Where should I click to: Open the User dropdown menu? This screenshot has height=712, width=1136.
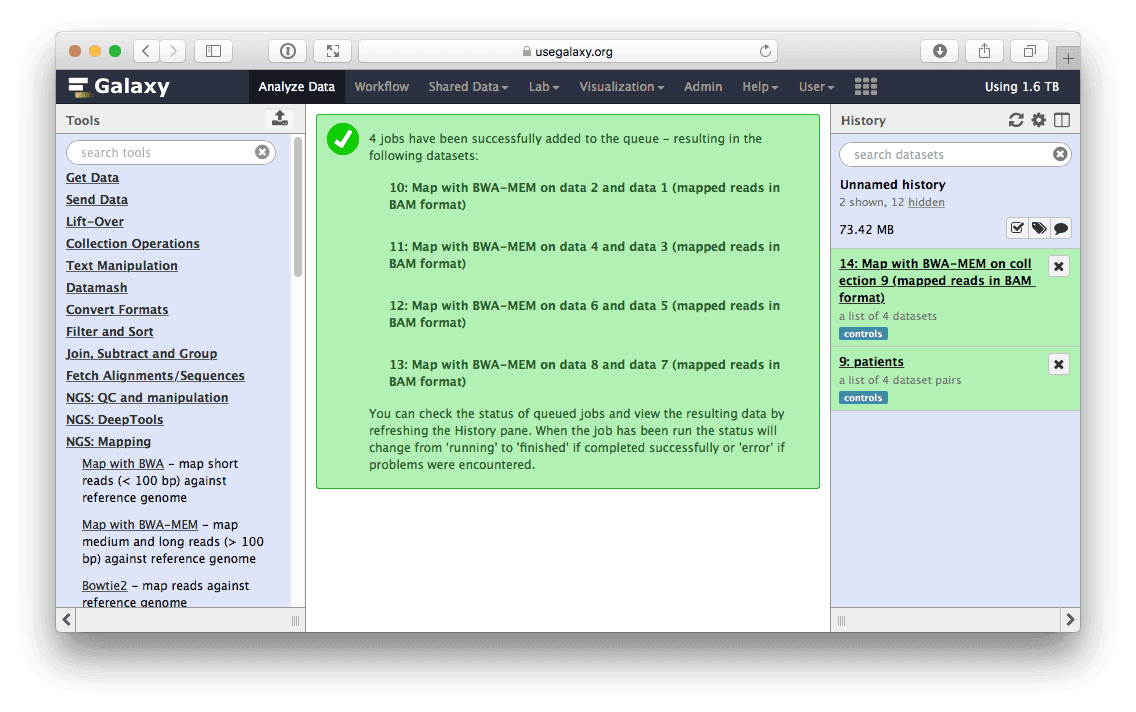click(x=816, y=87)
